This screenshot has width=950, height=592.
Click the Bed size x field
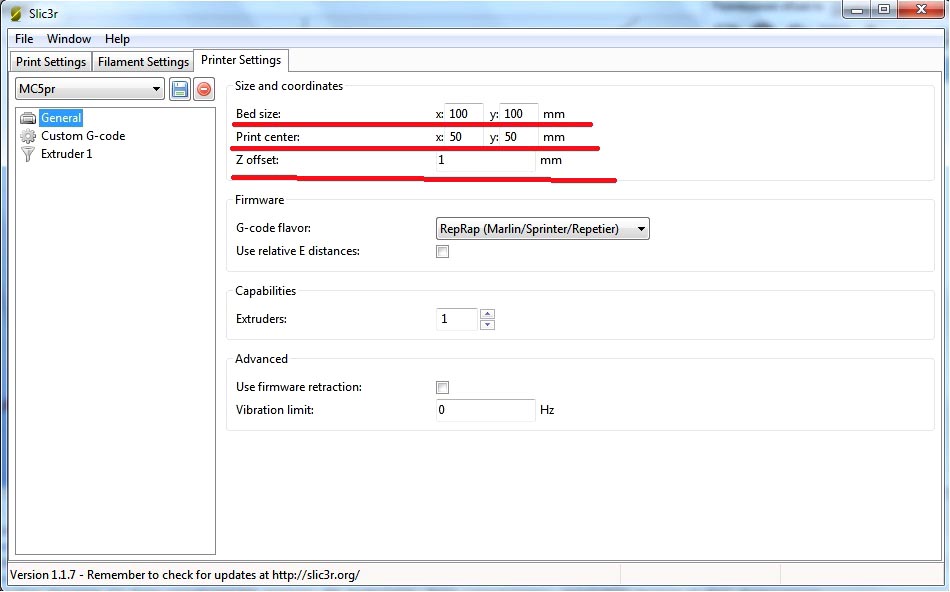(464, 114)
